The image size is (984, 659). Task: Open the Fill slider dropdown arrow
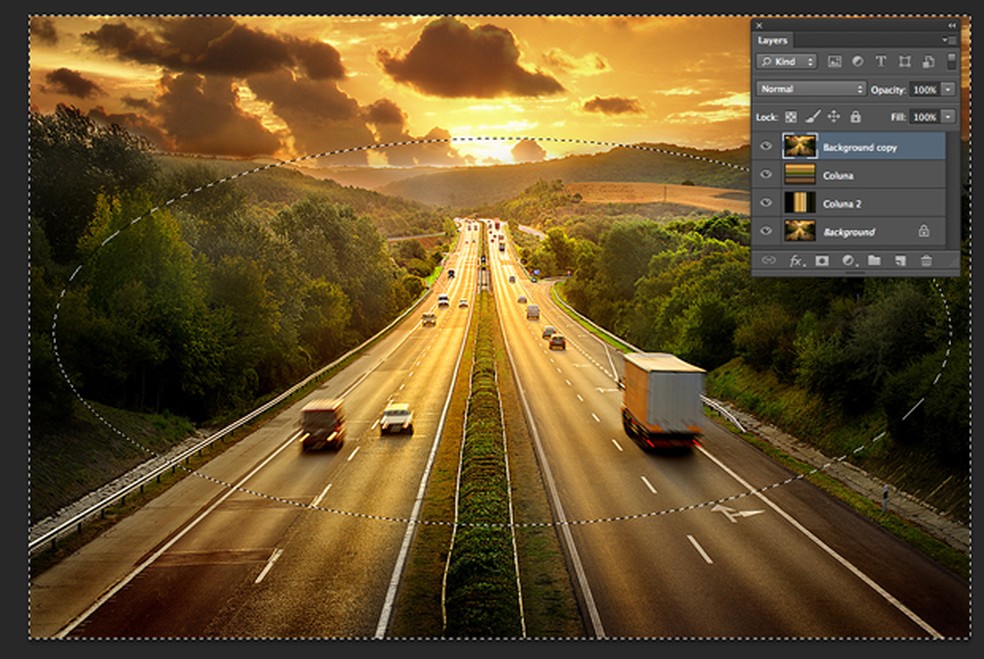(948, 117)
